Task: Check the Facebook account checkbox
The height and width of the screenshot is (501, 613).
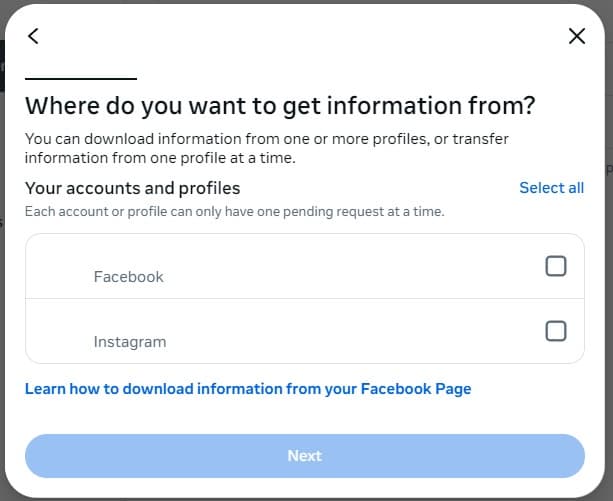Action: click(x=556, y=266)
